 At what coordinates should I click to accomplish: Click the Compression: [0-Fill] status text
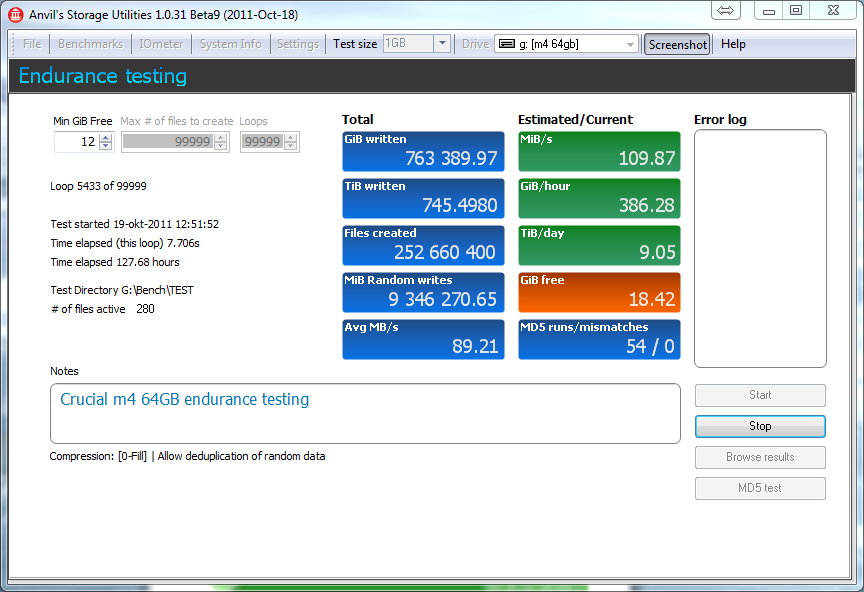[187, 456]
